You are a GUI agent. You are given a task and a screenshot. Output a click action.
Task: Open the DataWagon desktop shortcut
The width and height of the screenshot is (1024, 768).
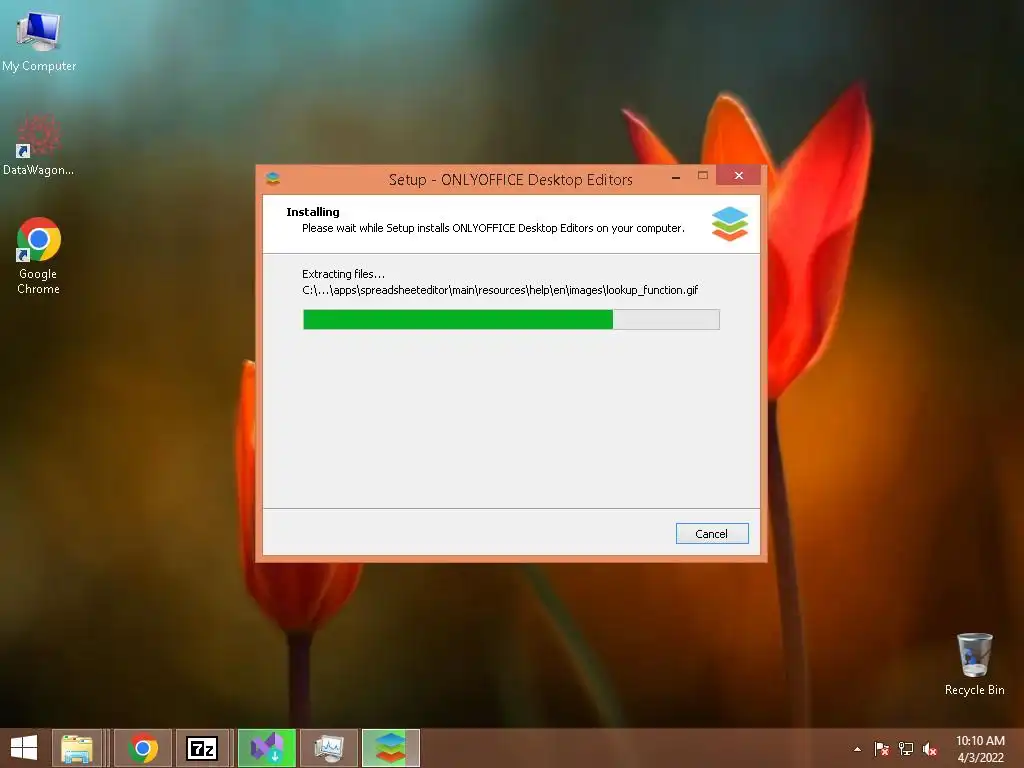tap(39, 145)
